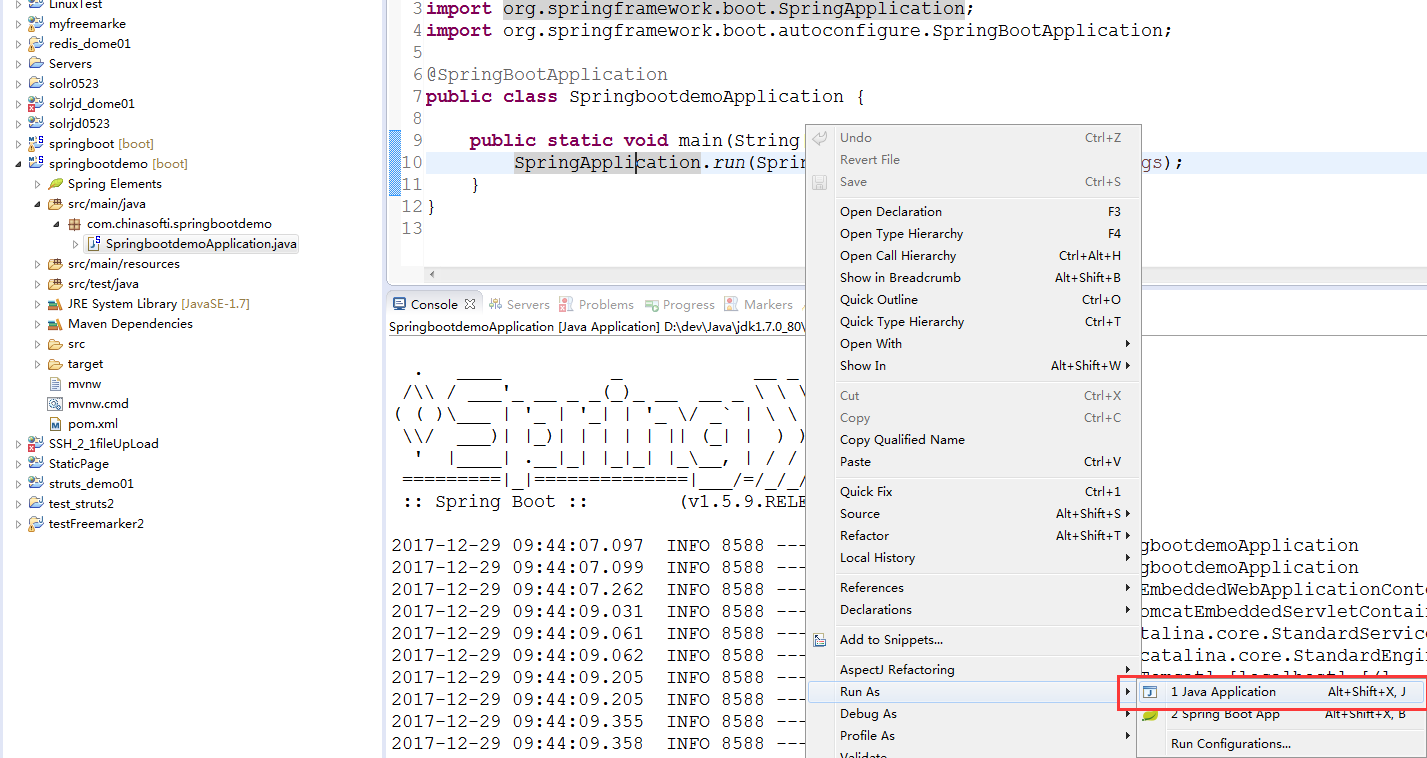Click the Maven Dependencies library icon
Screen dimensions: 1427x758
56,324
